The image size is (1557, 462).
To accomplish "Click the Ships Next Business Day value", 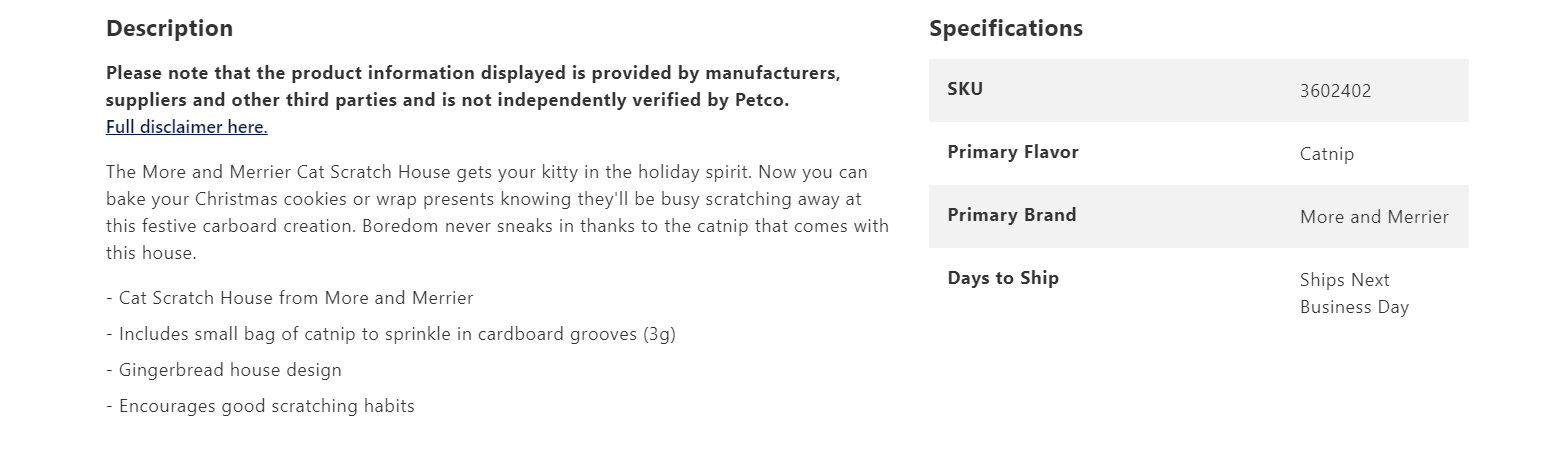I will 1353,293.
